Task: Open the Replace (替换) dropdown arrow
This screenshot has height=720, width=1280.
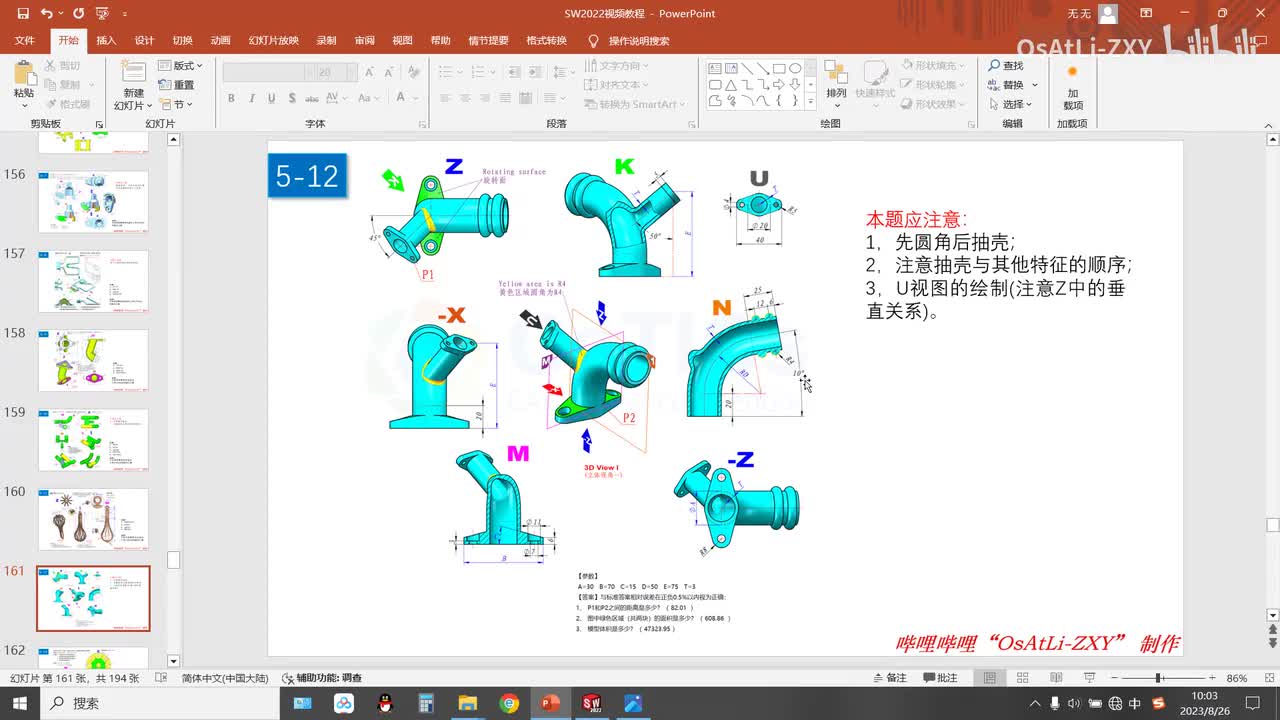Action: [1035, 85]
